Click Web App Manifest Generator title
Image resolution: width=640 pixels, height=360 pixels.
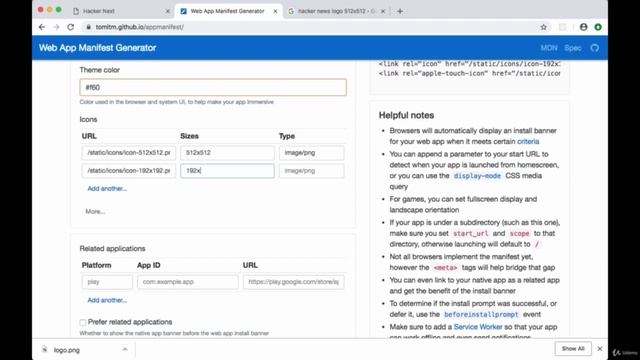coord(98,48)
